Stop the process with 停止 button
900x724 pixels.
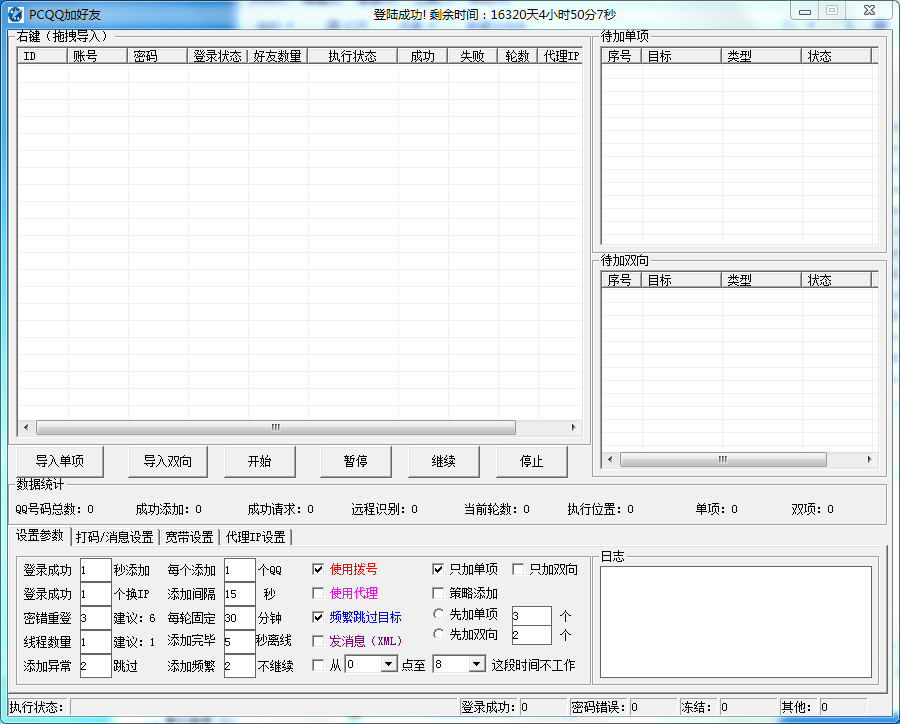click(x=531, y=461)
